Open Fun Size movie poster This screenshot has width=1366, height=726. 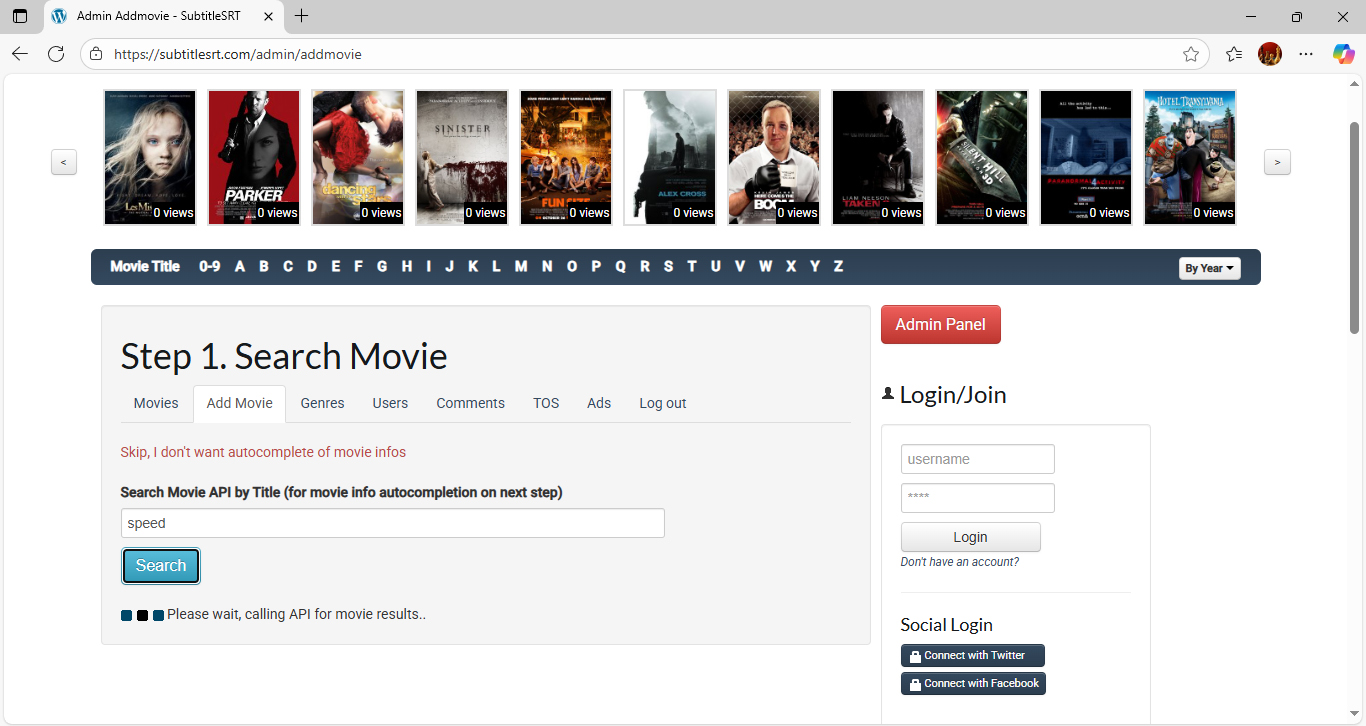click(566, 157)
